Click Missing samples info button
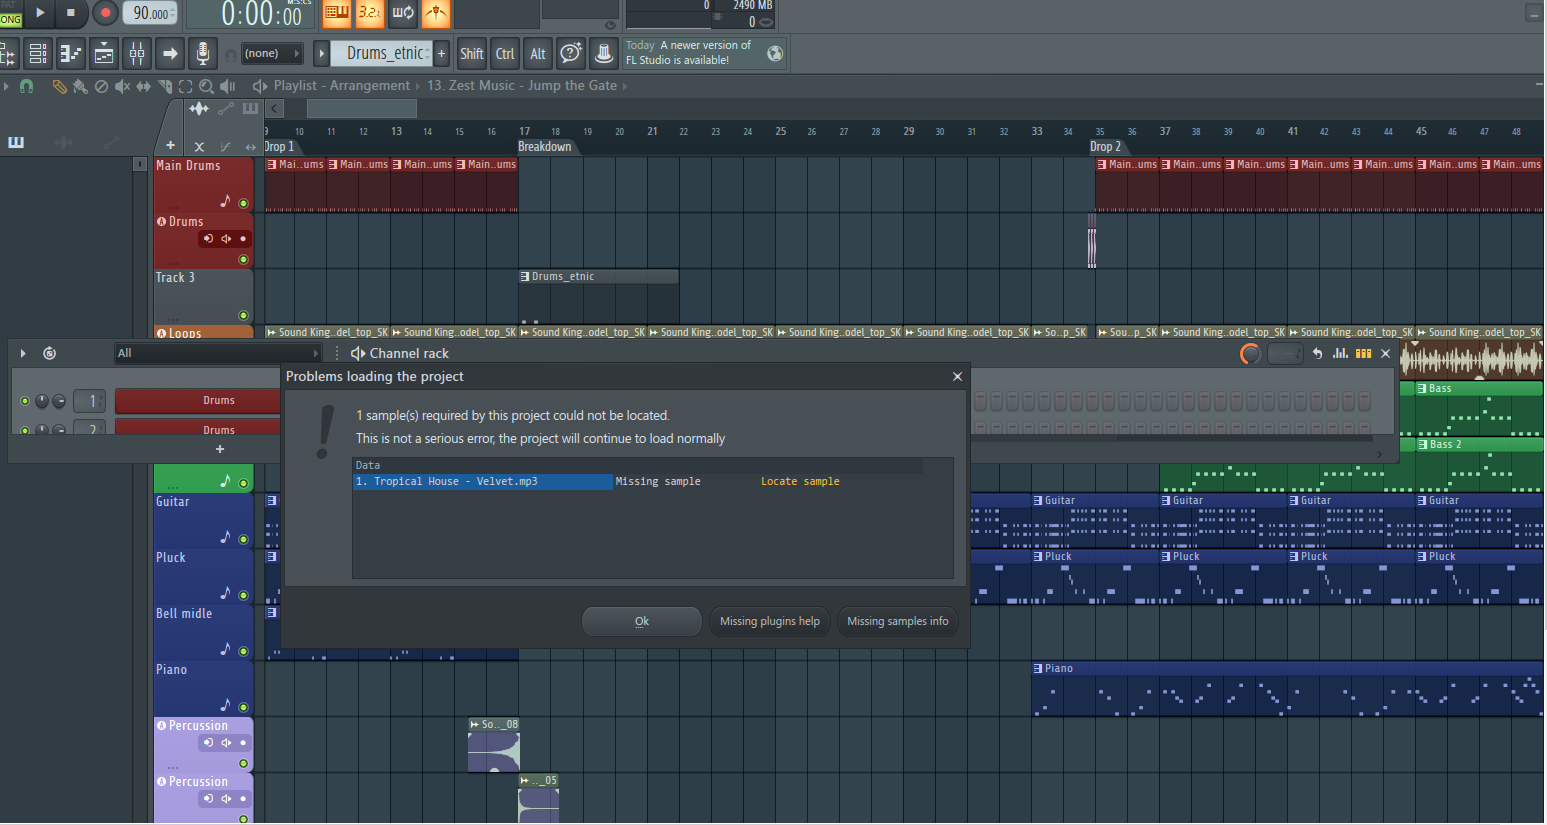1547x825 pixels. click(x=898, y=621)
